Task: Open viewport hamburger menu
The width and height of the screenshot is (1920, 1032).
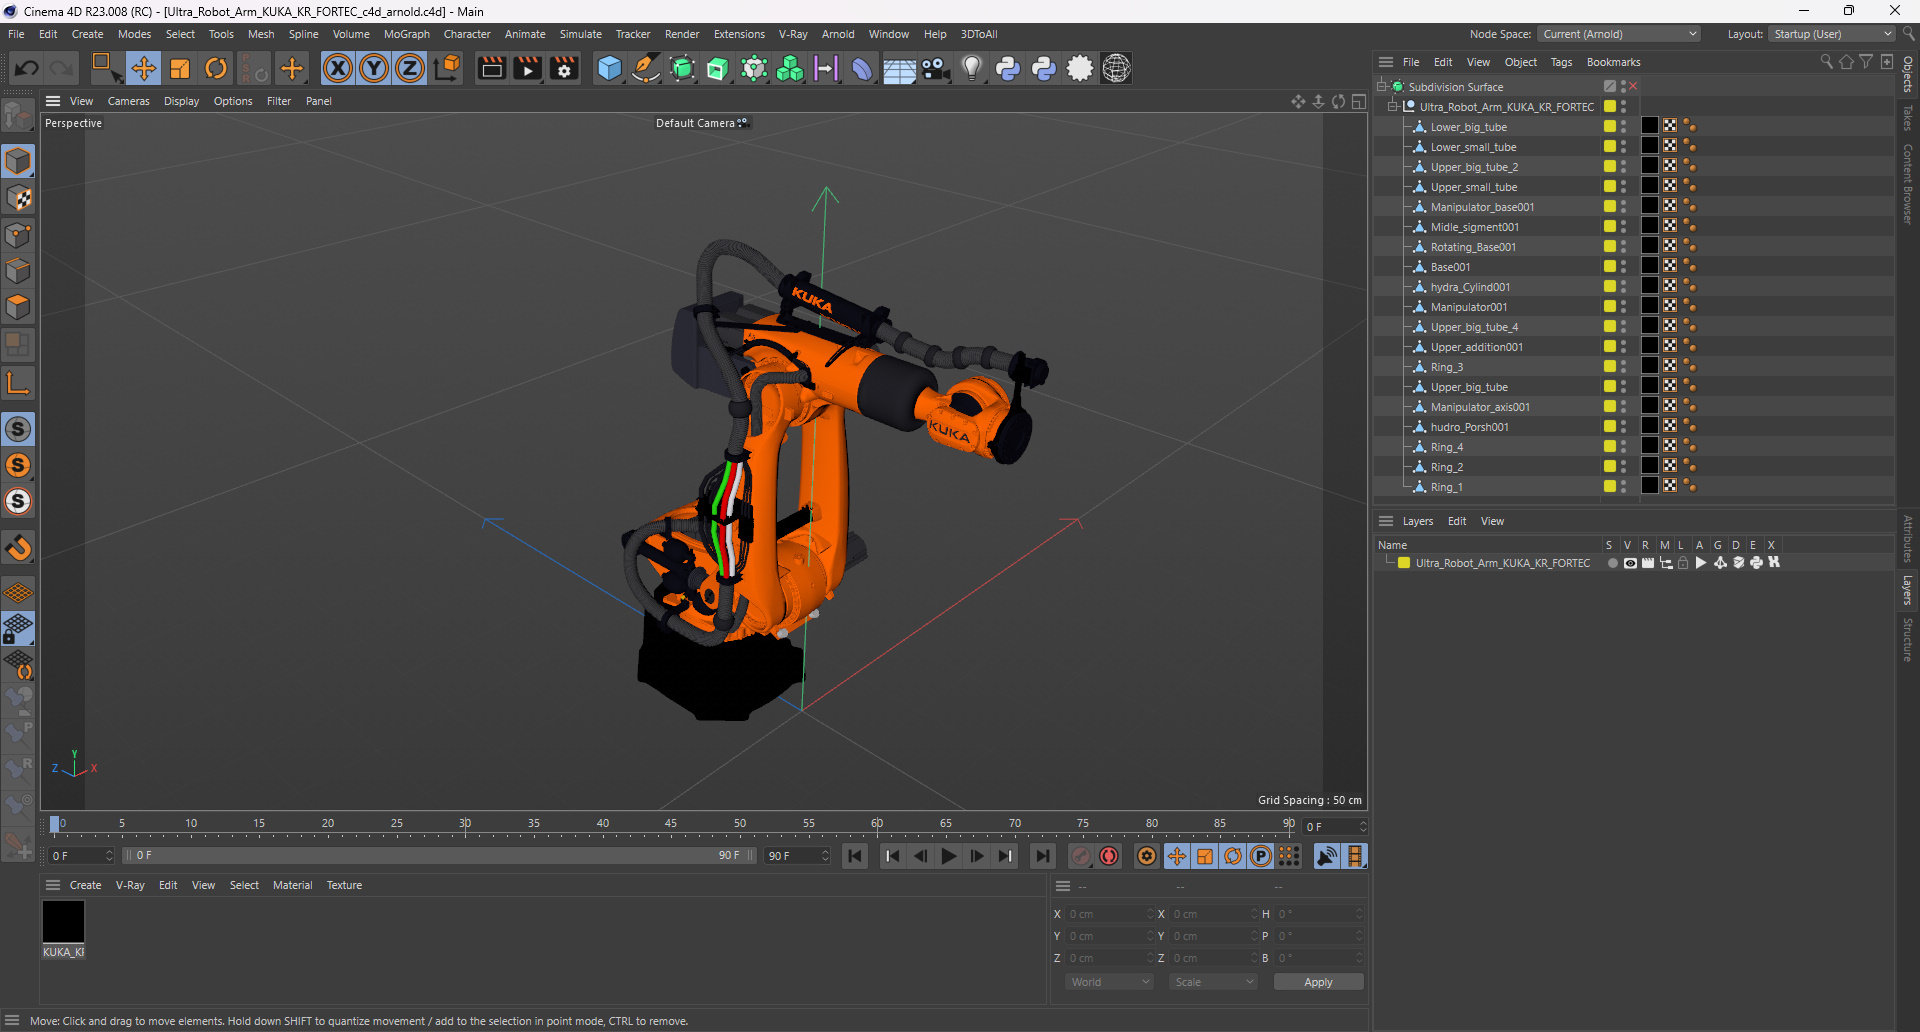Action: point(53,101)
